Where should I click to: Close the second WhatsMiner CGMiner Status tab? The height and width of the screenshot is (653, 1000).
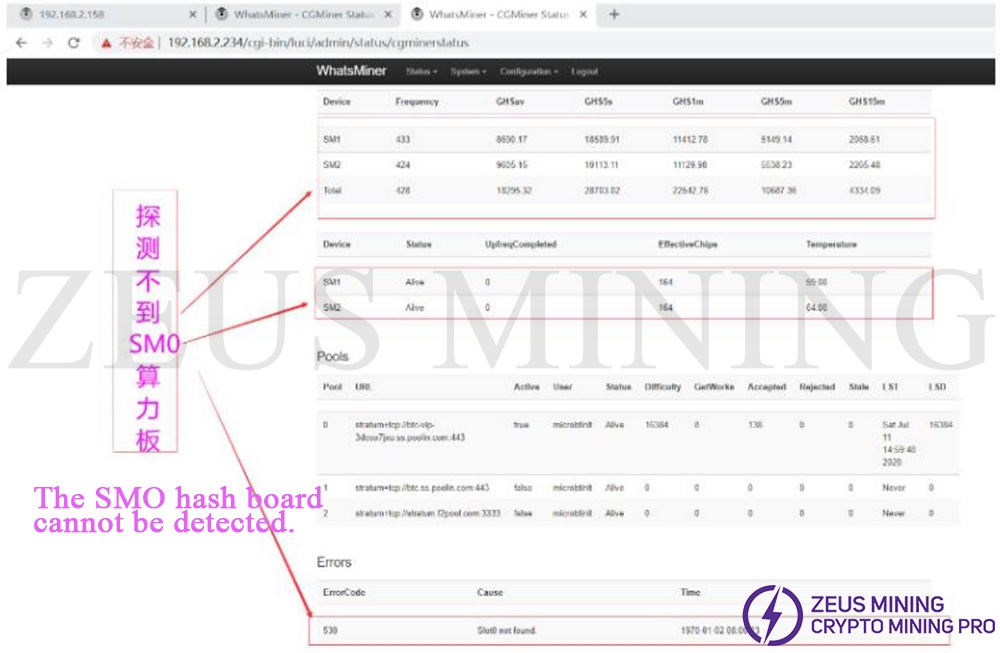click(x=388, y=15)
